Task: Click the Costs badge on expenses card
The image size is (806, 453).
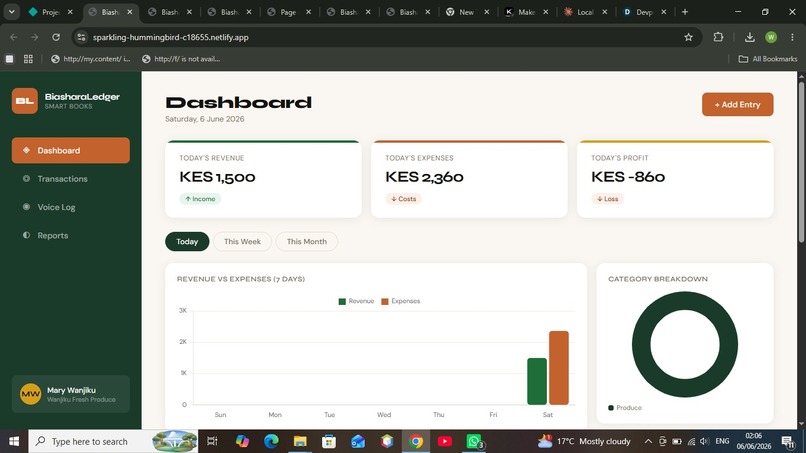Action: [x=404, y=198]
